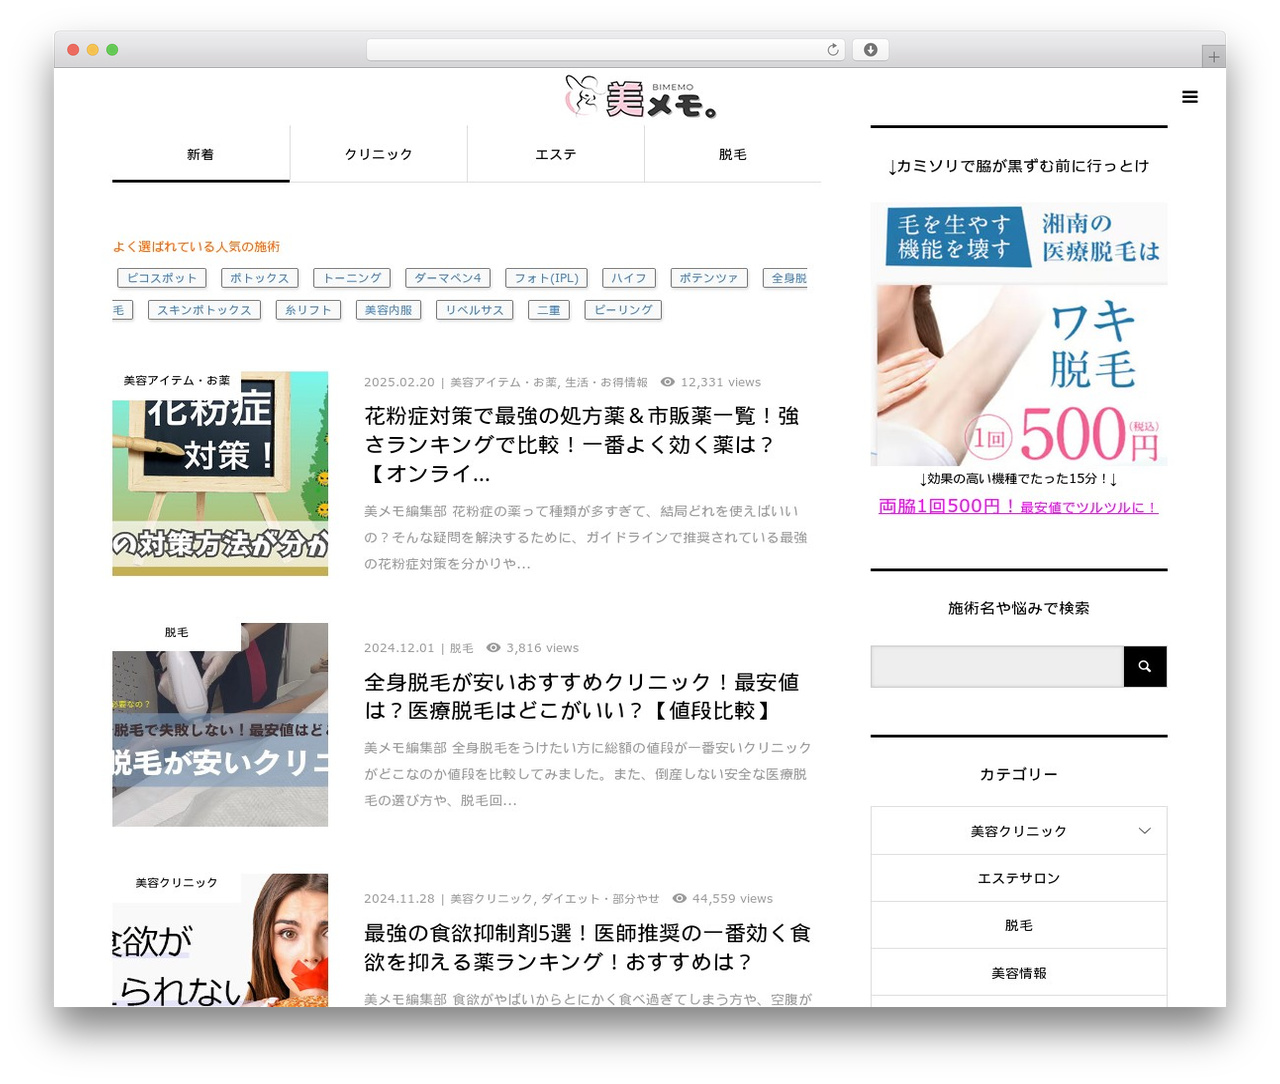Viewport: 1280px width, 1084px height.
Task: Switch to the 脱毛 tab
Action: coord(733,154)
